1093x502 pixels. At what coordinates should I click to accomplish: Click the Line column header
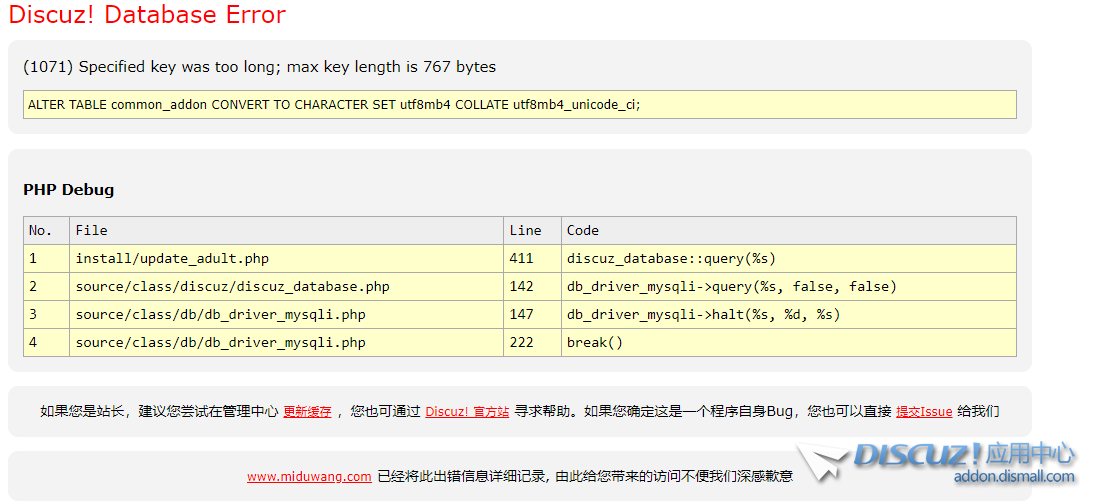tap(533, 230)
